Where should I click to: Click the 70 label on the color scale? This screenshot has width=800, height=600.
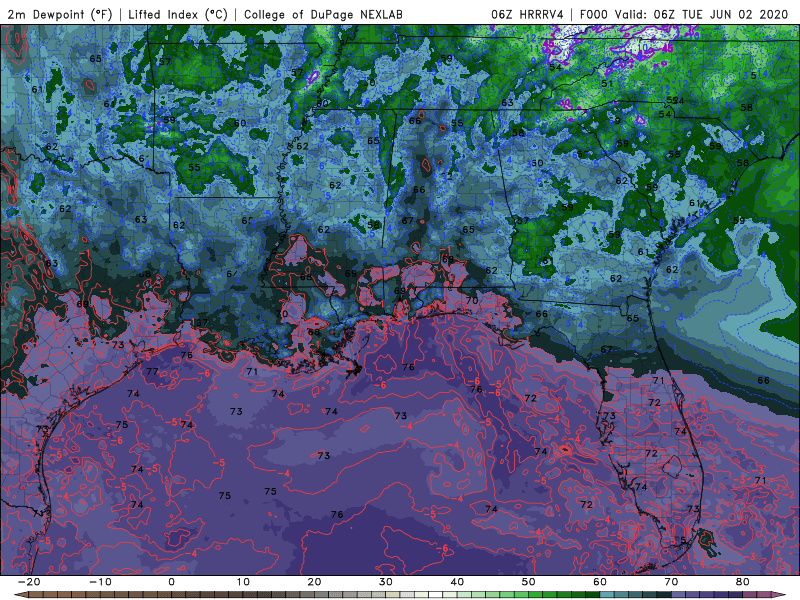pyautogui.click(x=671, y=582)
